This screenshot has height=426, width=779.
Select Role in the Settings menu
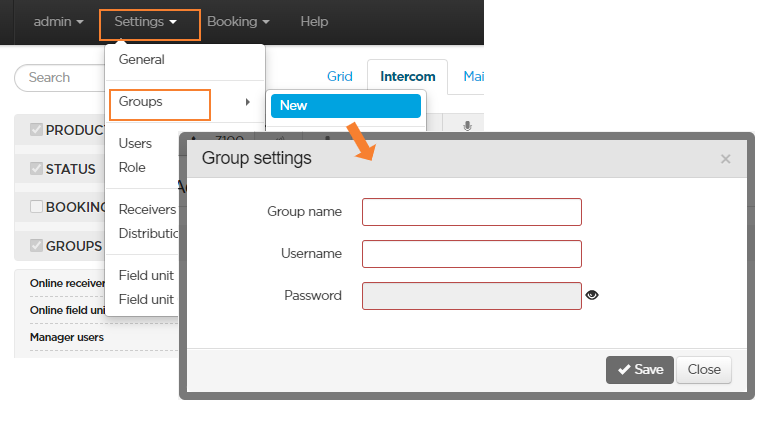132,167
